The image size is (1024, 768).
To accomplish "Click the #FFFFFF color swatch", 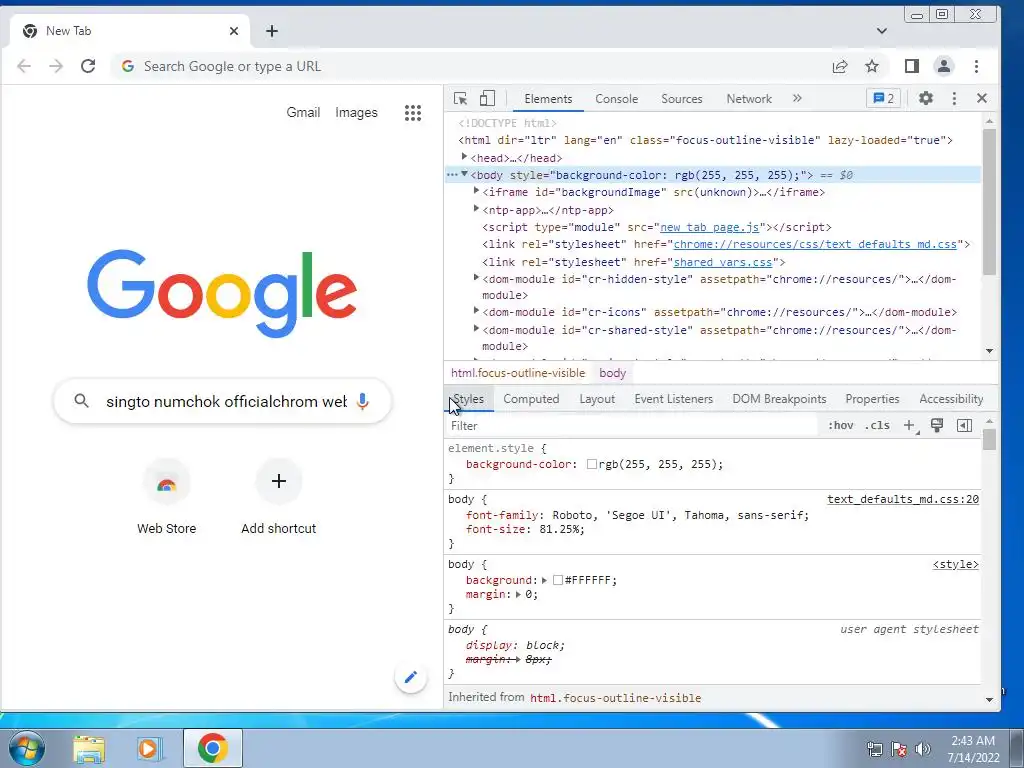I will tap(558, 580).
